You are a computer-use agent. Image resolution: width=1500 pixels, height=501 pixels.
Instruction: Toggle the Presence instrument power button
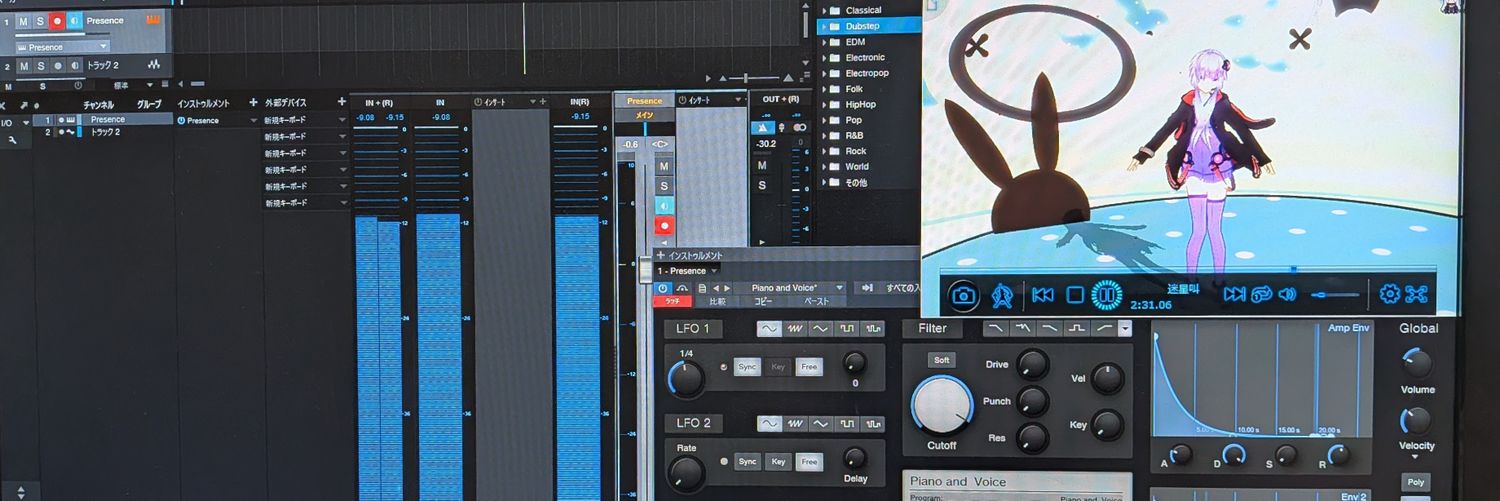(x=663, y=288)
